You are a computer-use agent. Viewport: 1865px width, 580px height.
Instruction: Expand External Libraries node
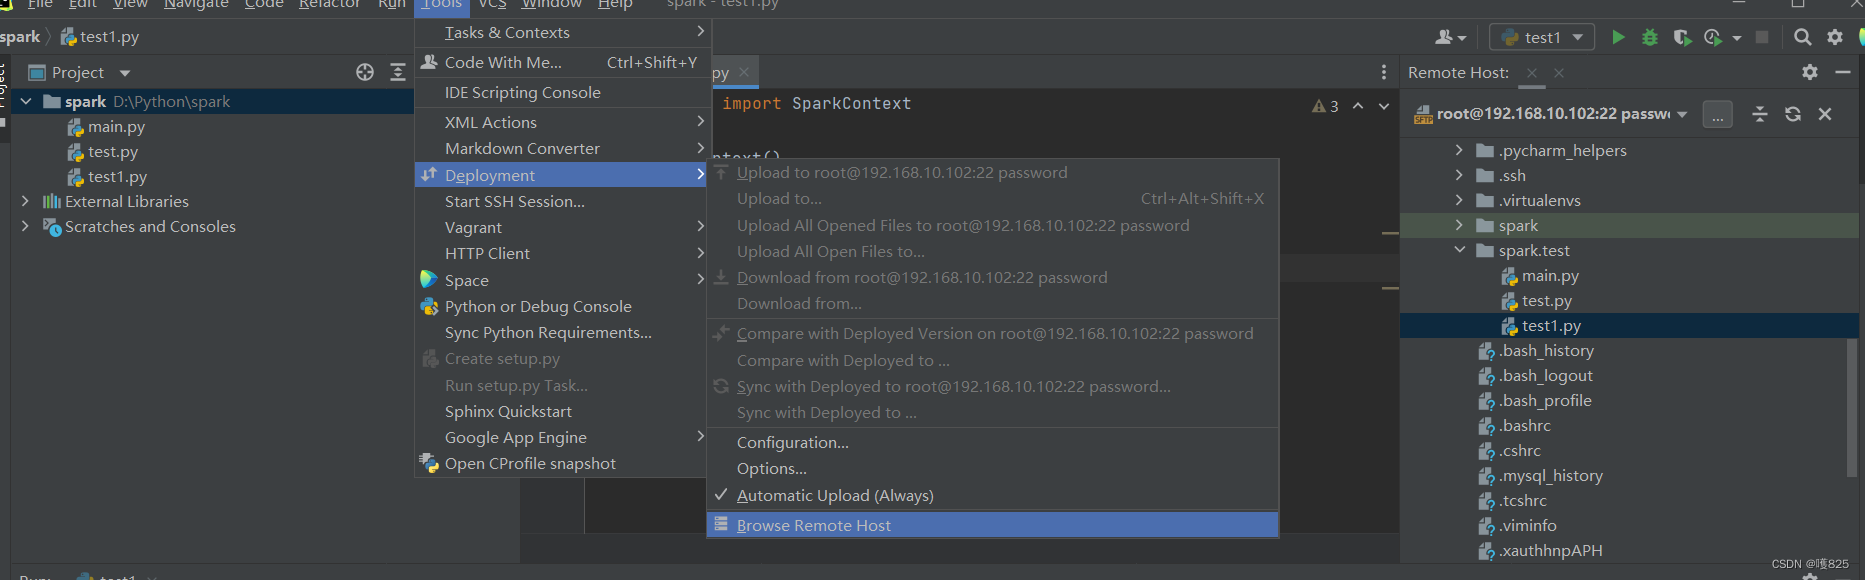[x=26, y=202]
